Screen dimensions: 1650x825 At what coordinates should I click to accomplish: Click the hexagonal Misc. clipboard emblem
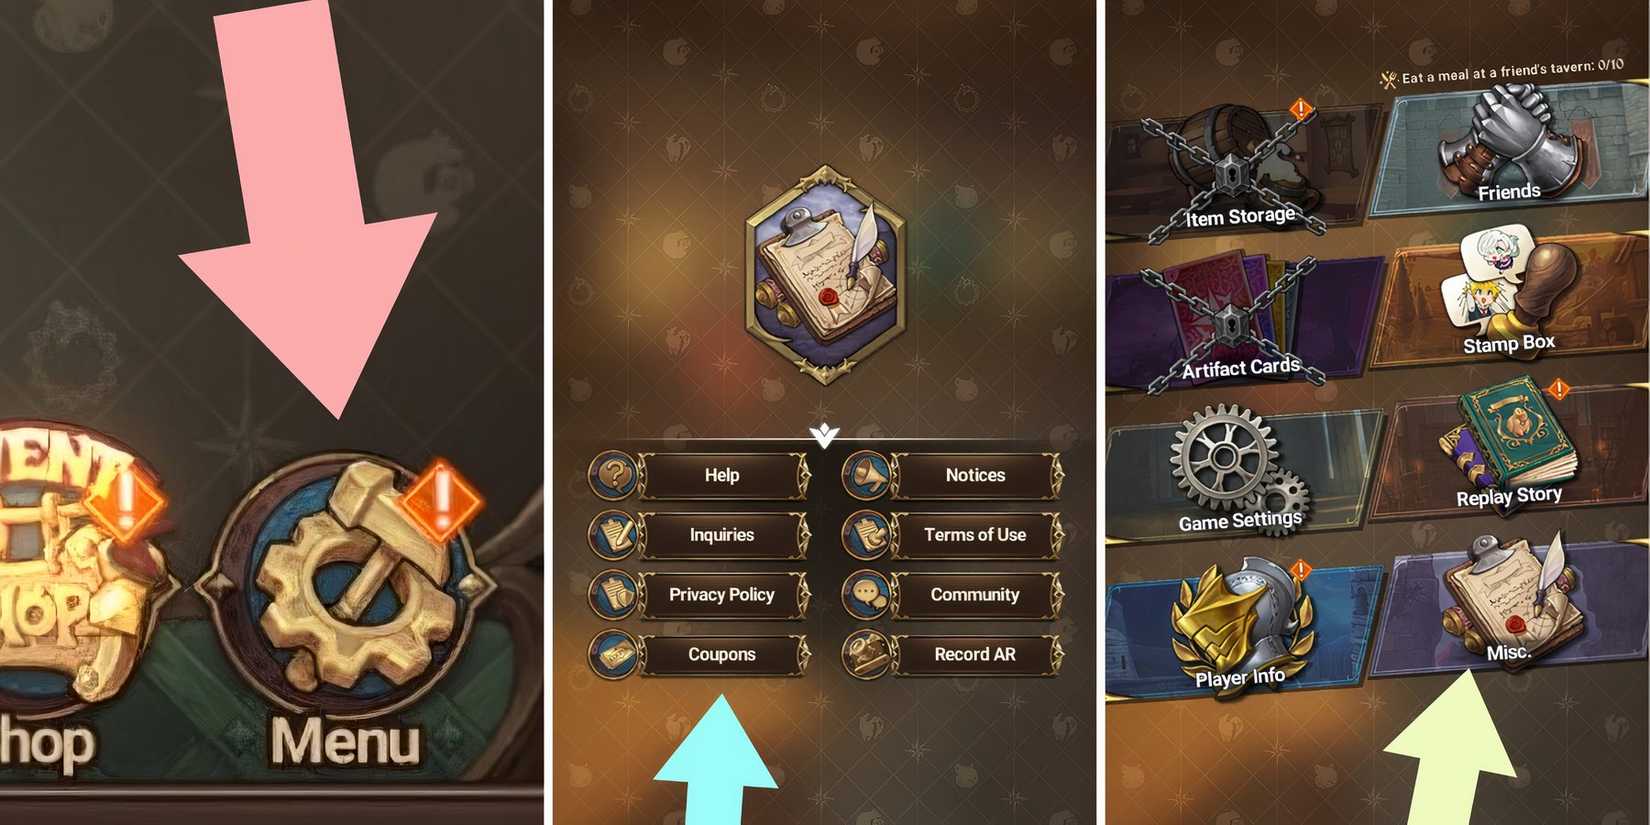825,275
